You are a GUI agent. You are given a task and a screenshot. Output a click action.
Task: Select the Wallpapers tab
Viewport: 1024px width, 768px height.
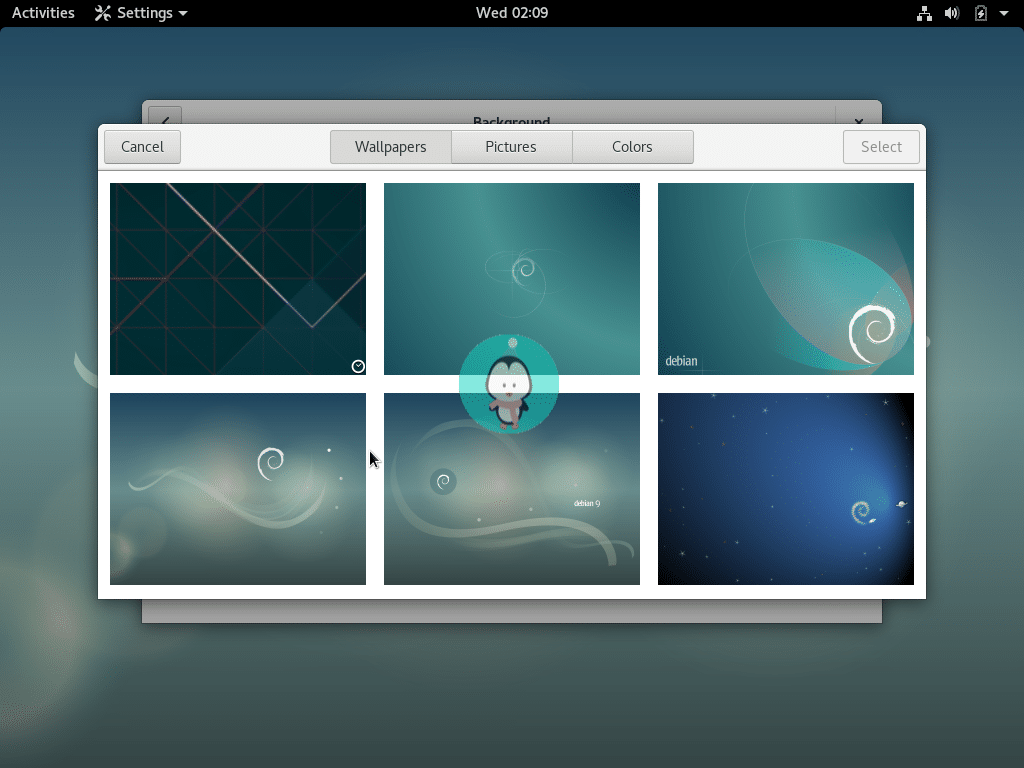click(390, 146)
